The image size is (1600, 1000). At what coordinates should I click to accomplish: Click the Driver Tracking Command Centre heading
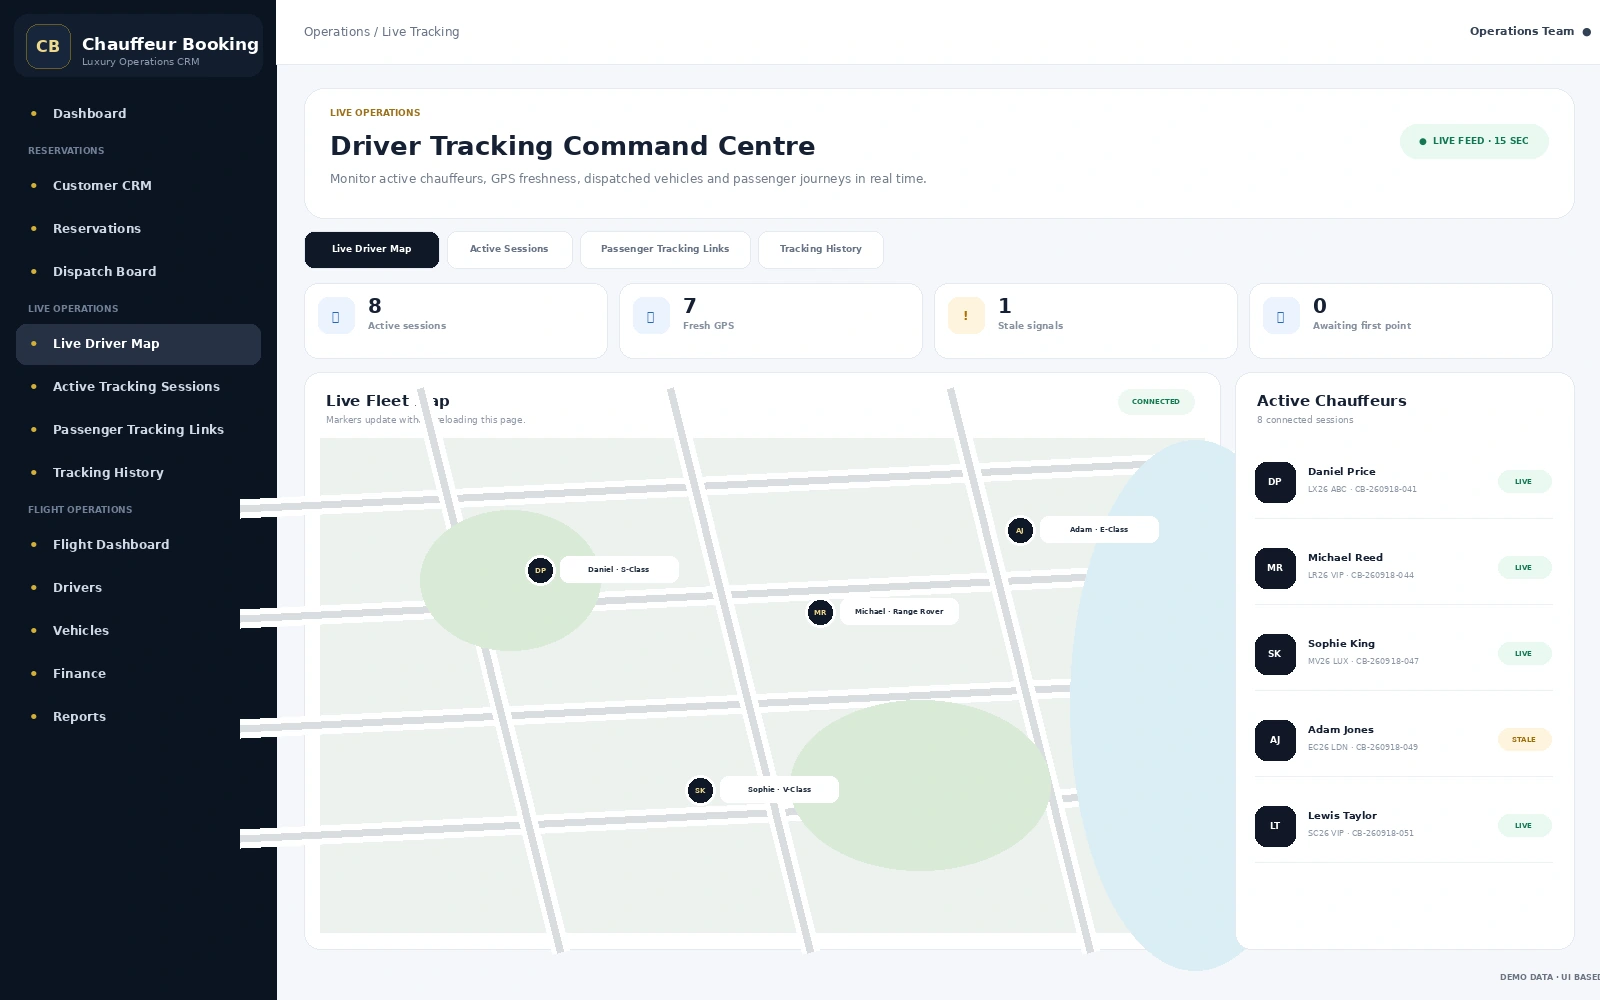click(x=573, y=147)
